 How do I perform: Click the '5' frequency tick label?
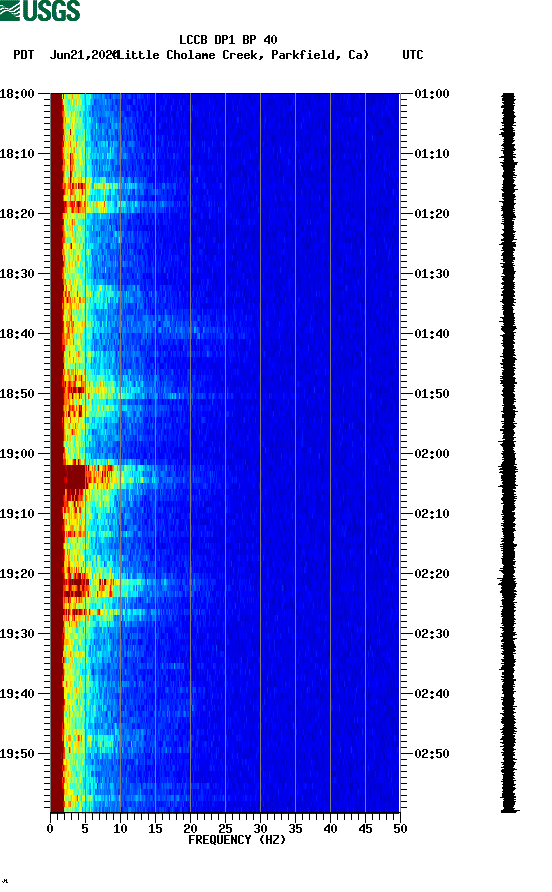pyautogui.click(x=85, y=829)
